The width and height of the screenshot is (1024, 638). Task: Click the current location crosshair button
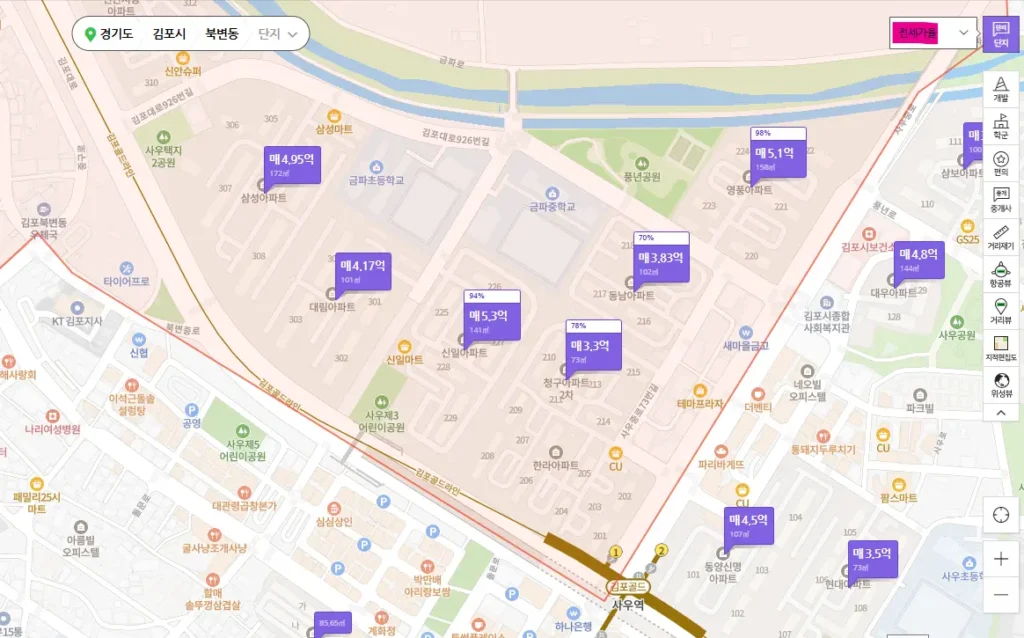[x=1001, y=515]
